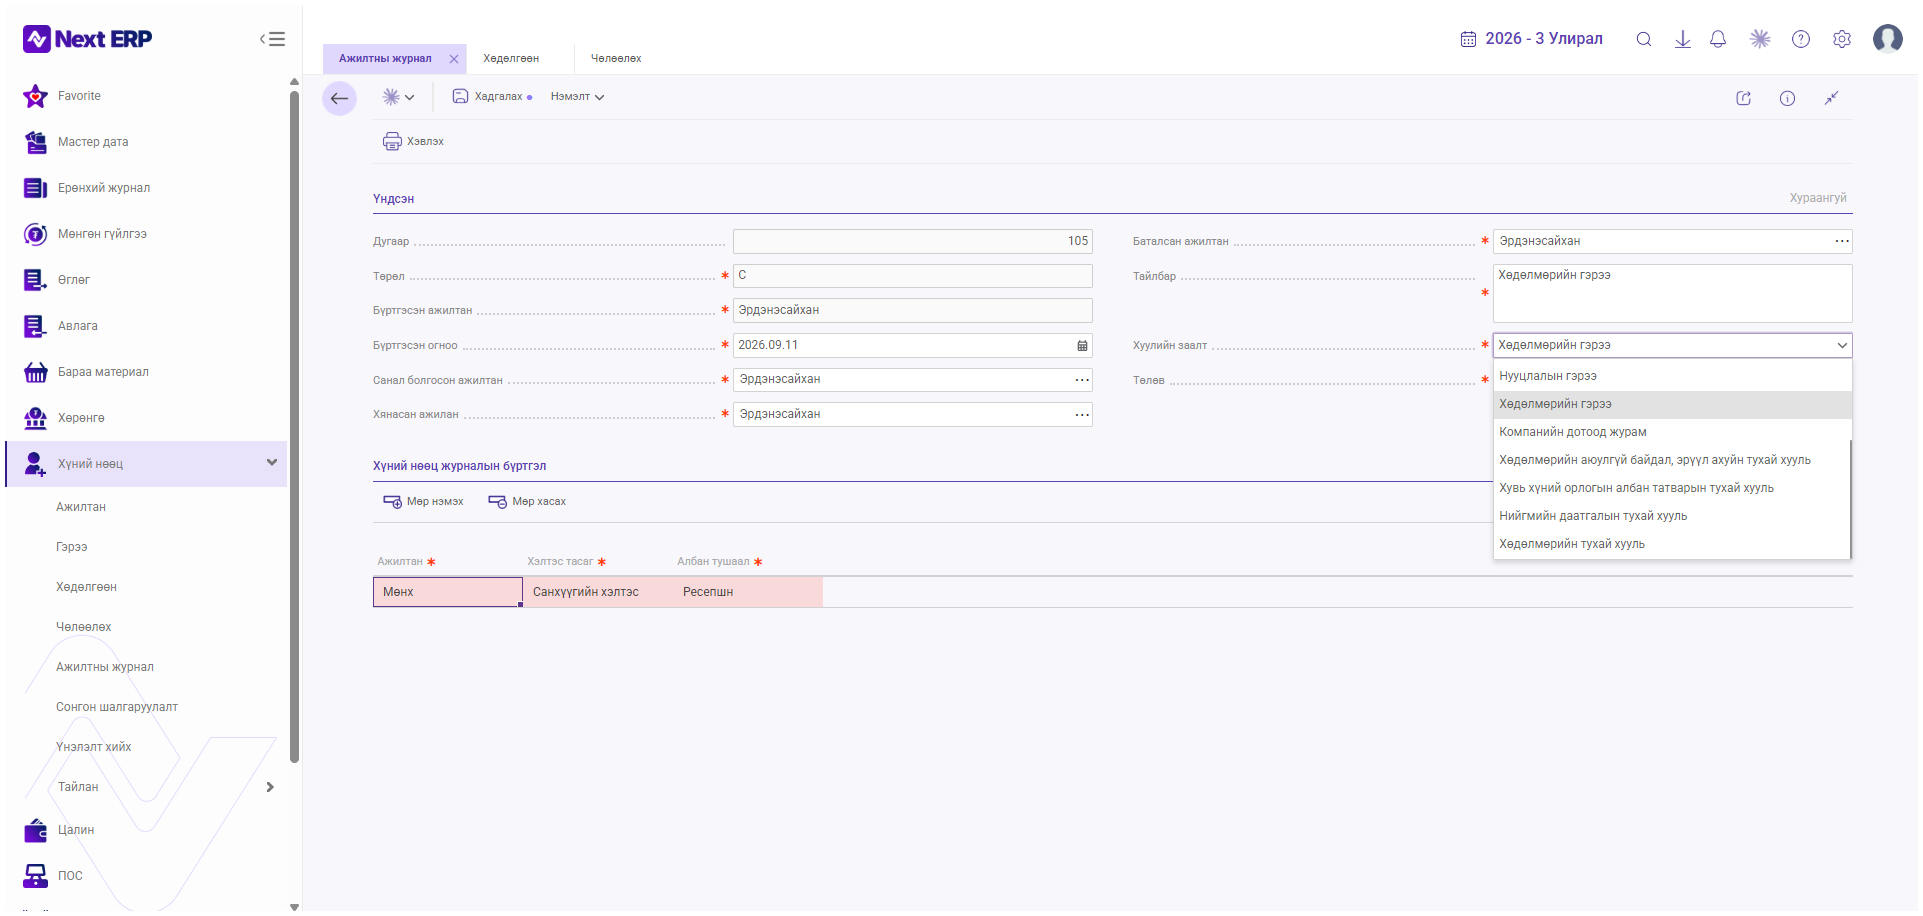Image resolution: width=1923 pixels, height=916 pixels.
Task: Expand the Тайлан submenu arrow
Action: (x=270, y=787)
